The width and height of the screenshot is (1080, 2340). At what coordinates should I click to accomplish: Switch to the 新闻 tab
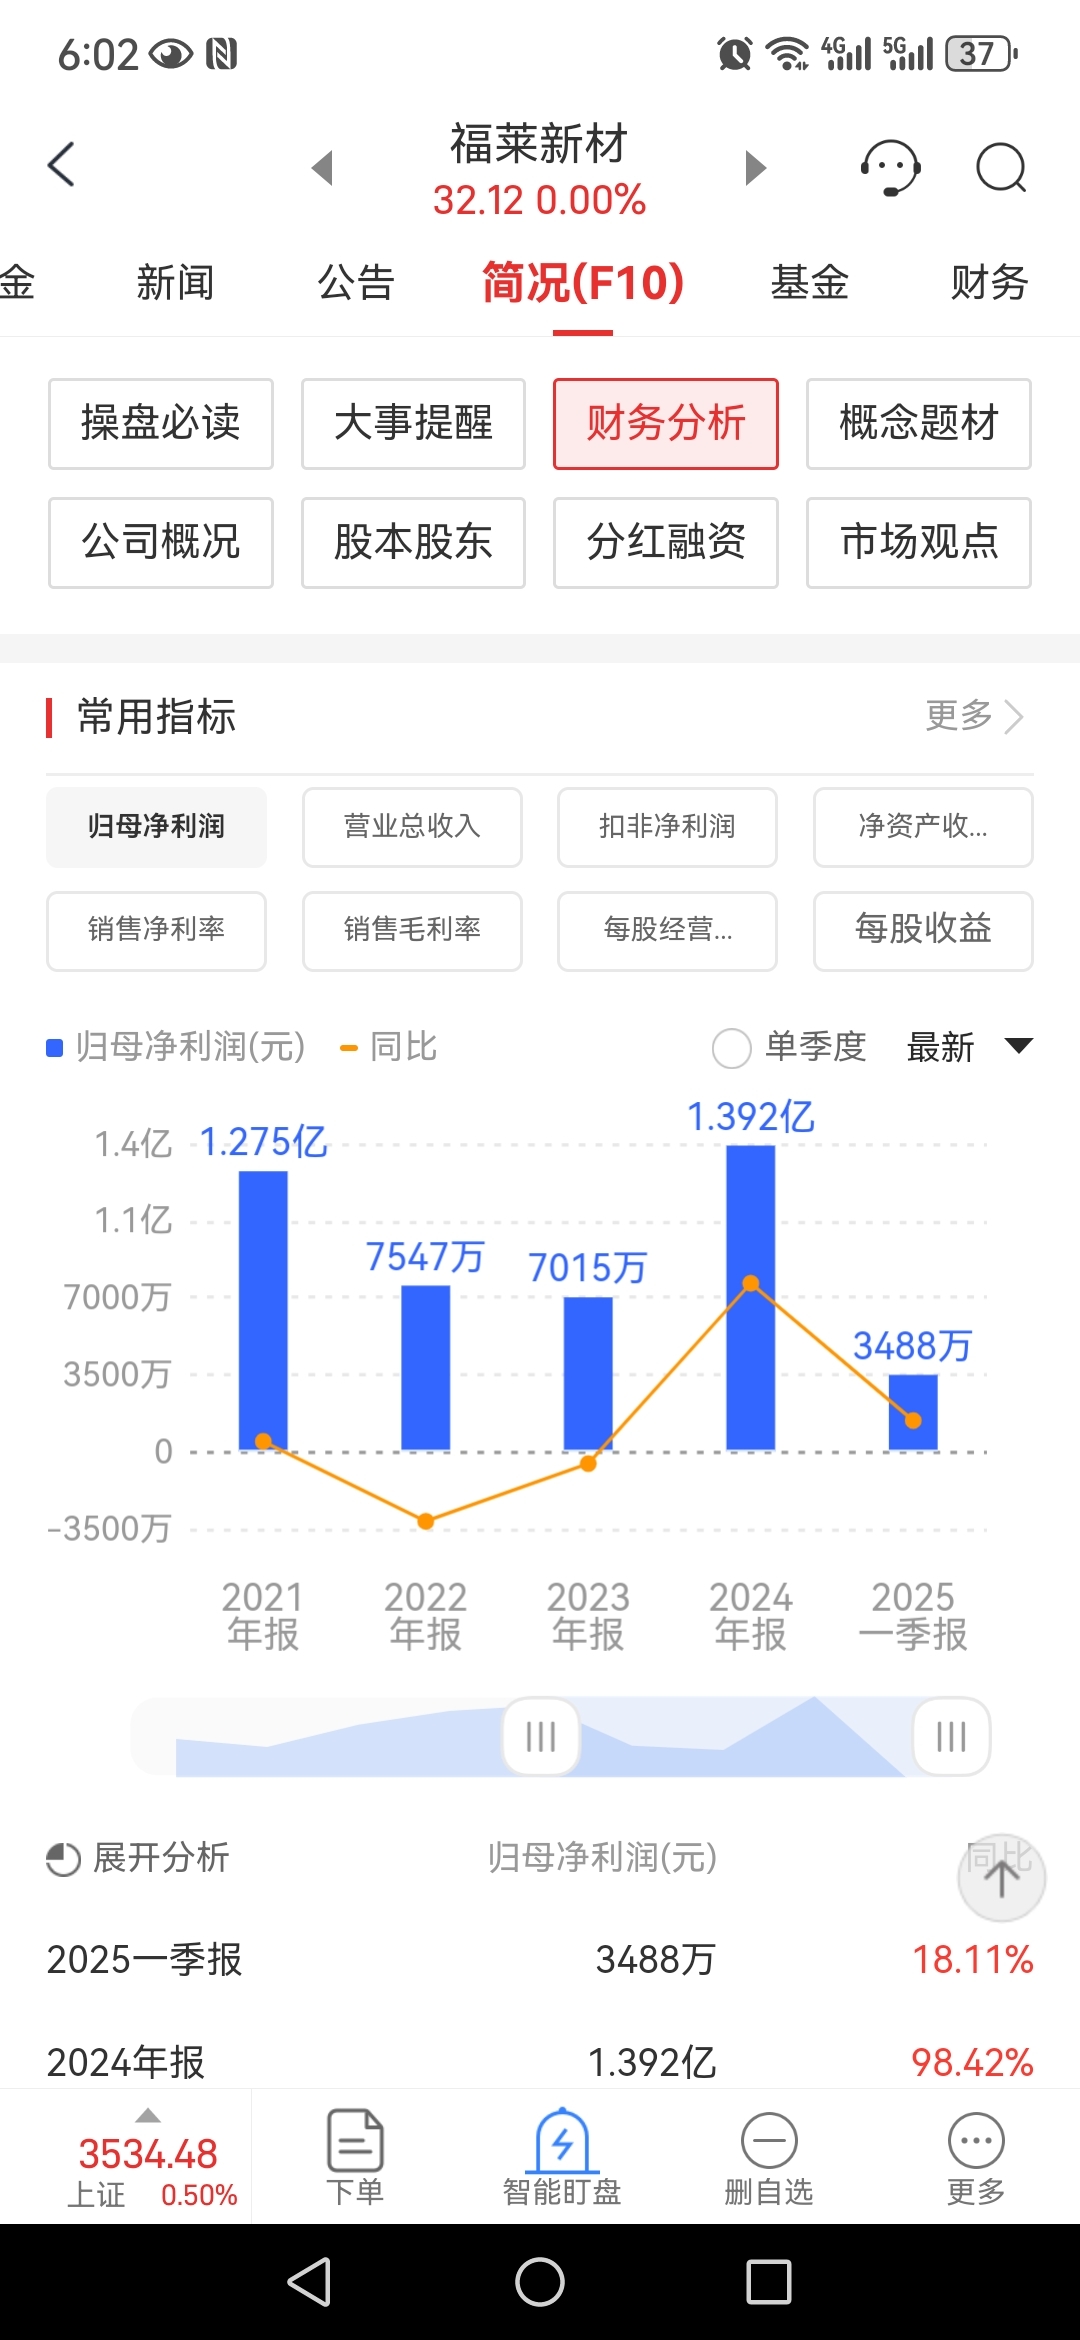coord(176,283)
